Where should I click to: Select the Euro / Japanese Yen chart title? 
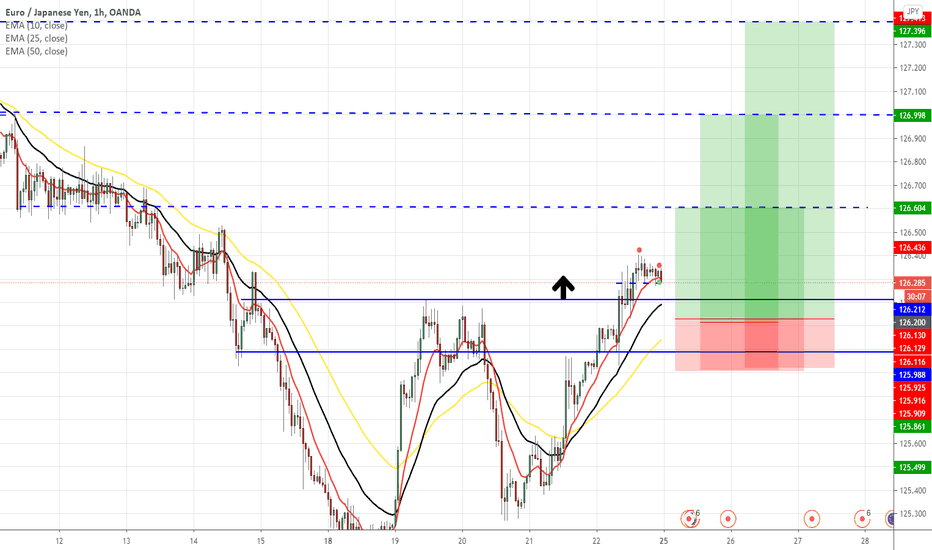coord(73,12)
